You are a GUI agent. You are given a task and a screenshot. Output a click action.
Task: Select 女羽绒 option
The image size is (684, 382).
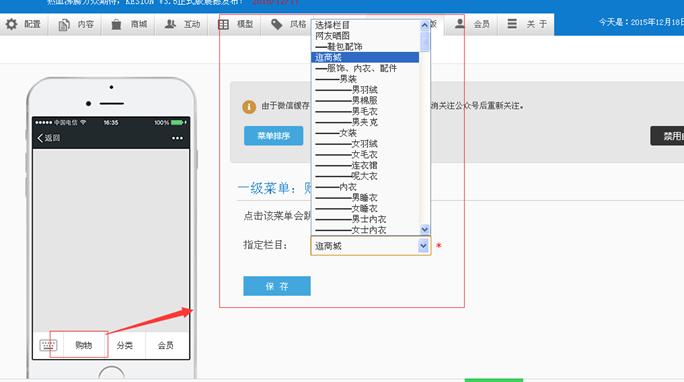[x=366, y=143]
